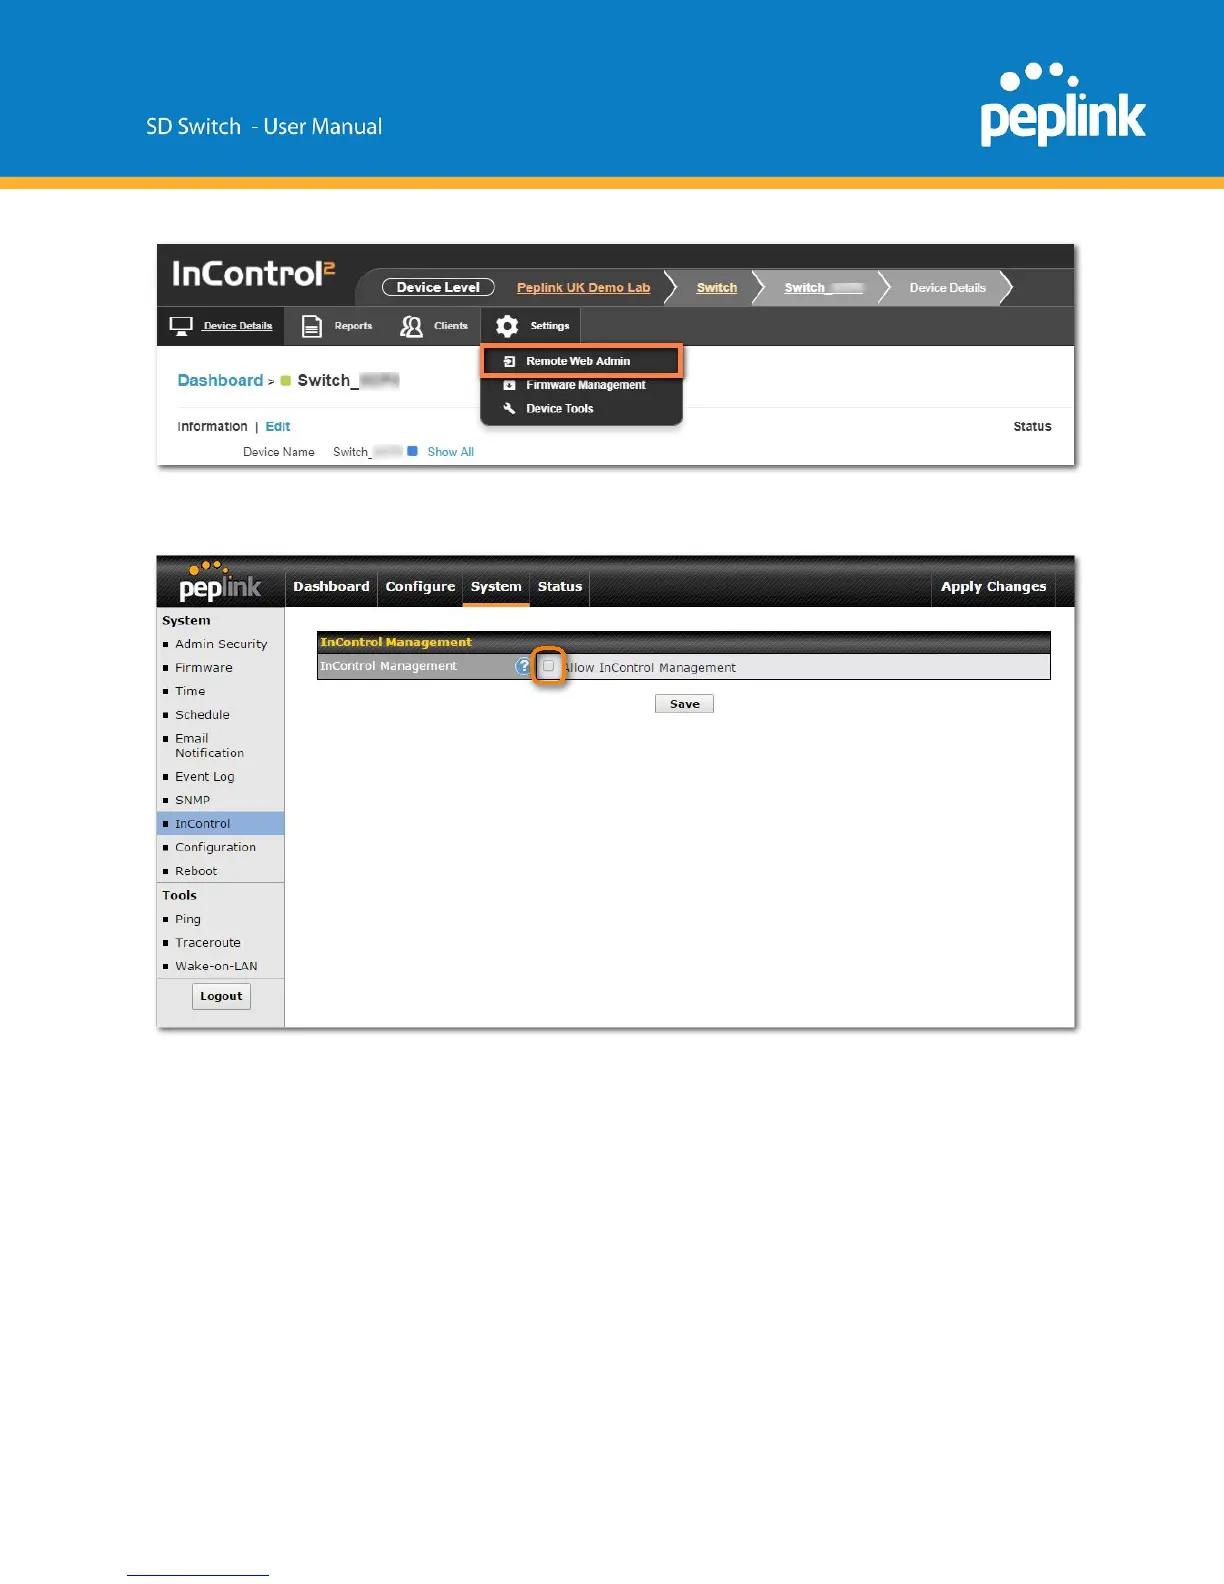1224x1584 pixels.
Task: Open Time settings in sidebar
Action: tap(190, 691)
